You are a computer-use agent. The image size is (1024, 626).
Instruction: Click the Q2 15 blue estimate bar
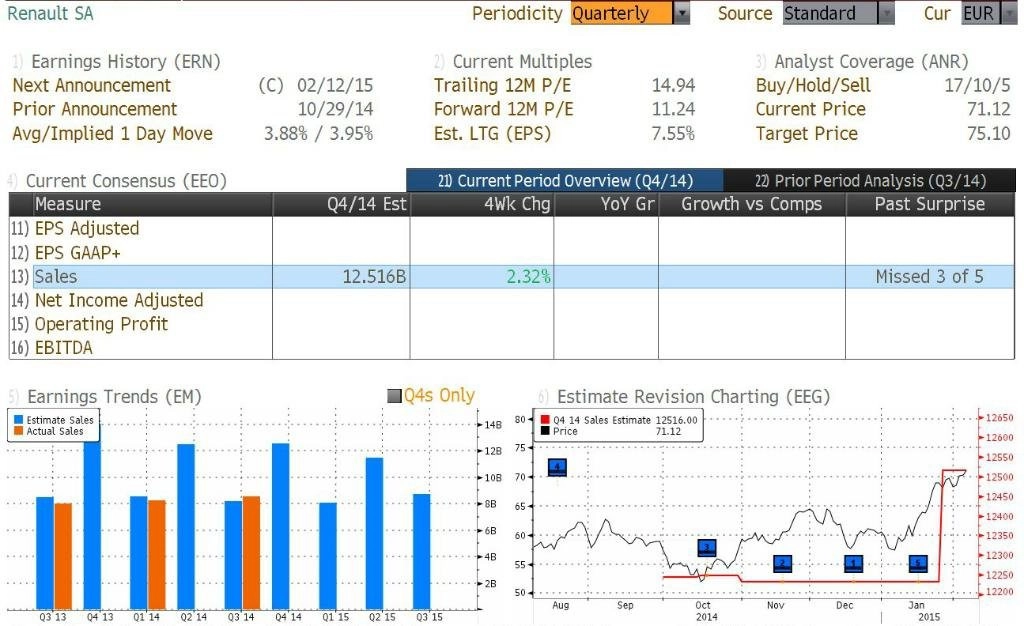(x=375, y=533)
